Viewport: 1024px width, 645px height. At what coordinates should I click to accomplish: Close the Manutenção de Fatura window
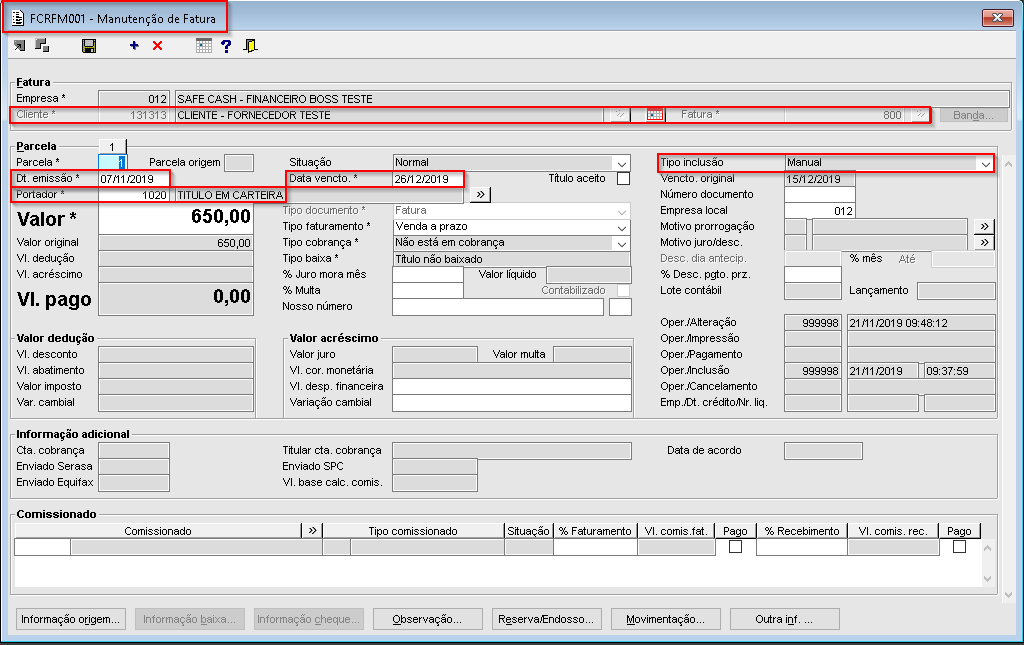coord(997,18)
